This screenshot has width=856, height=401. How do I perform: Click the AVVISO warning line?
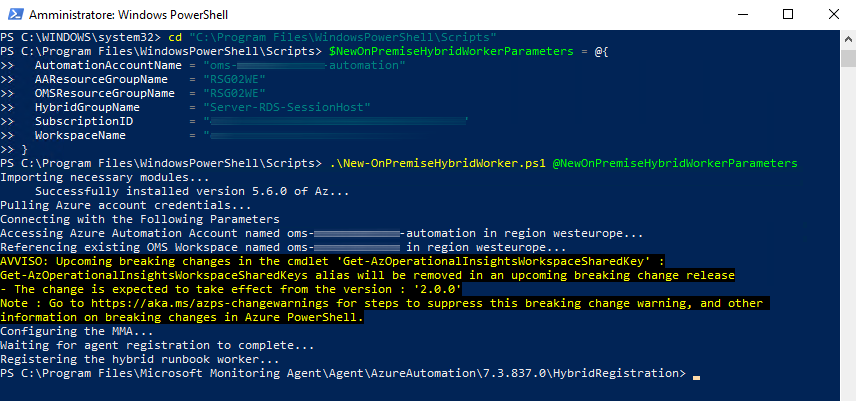tap(332, 261)
